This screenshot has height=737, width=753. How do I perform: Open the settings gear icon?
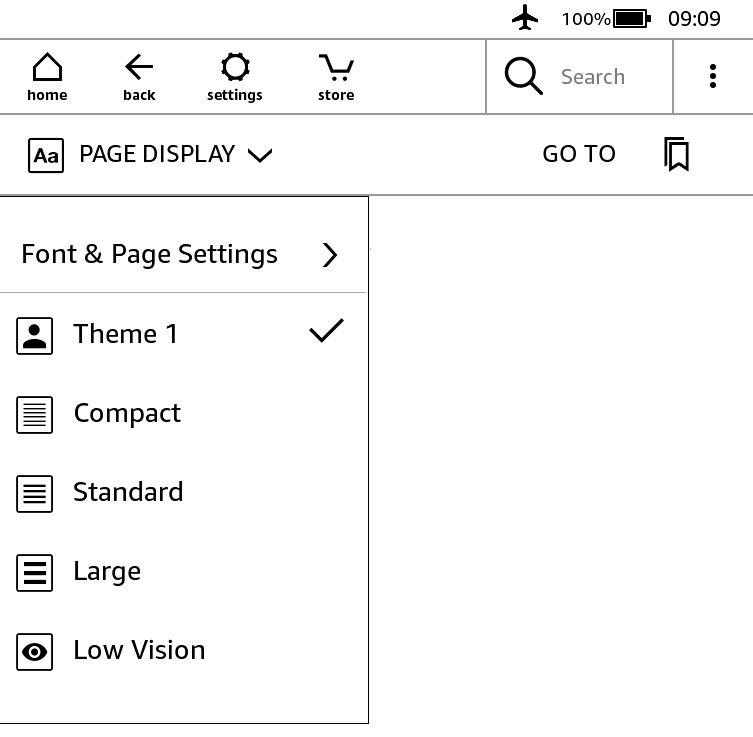point(235,77)
